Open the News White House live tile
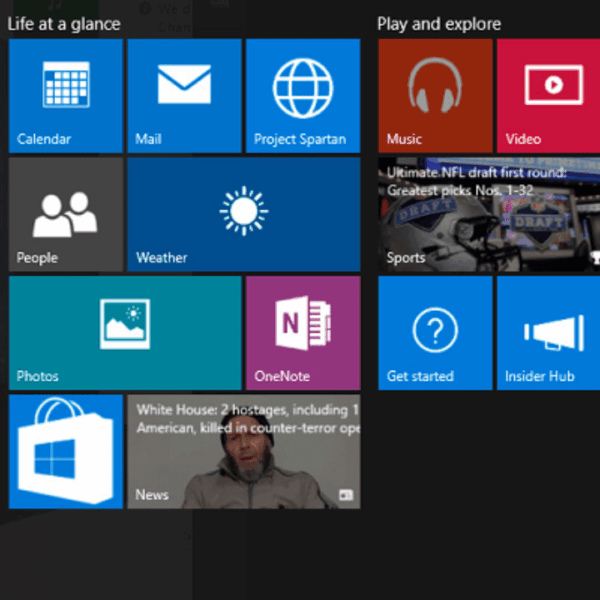The image size is (600, 600). coord(244,452)
